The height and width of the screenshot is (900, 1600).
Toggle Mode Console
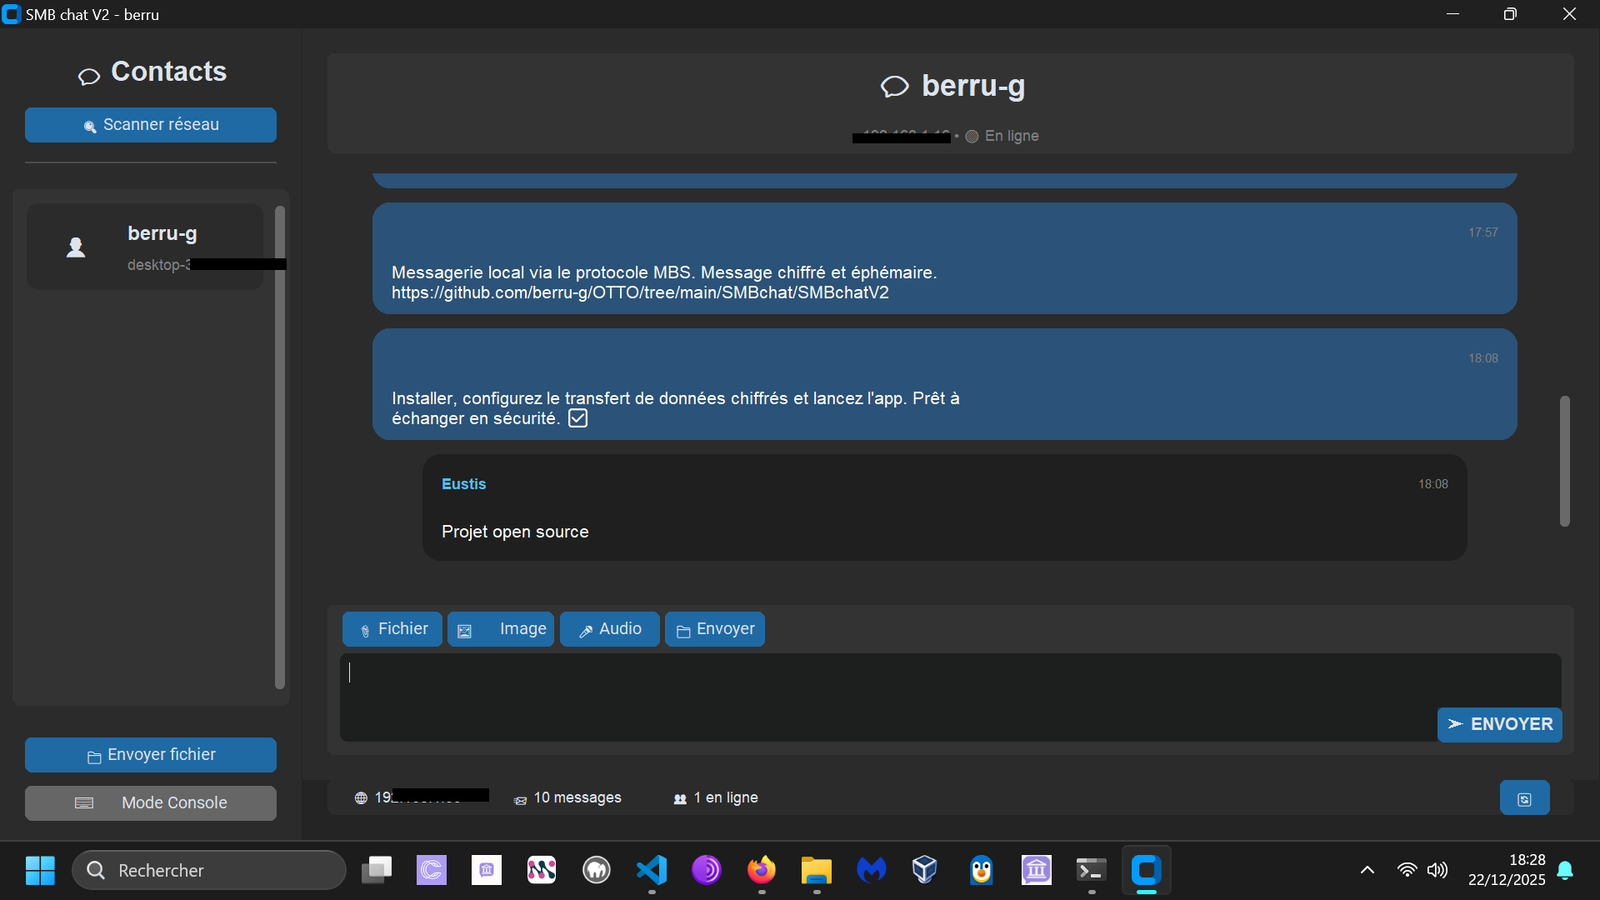[x=151, y=803]
